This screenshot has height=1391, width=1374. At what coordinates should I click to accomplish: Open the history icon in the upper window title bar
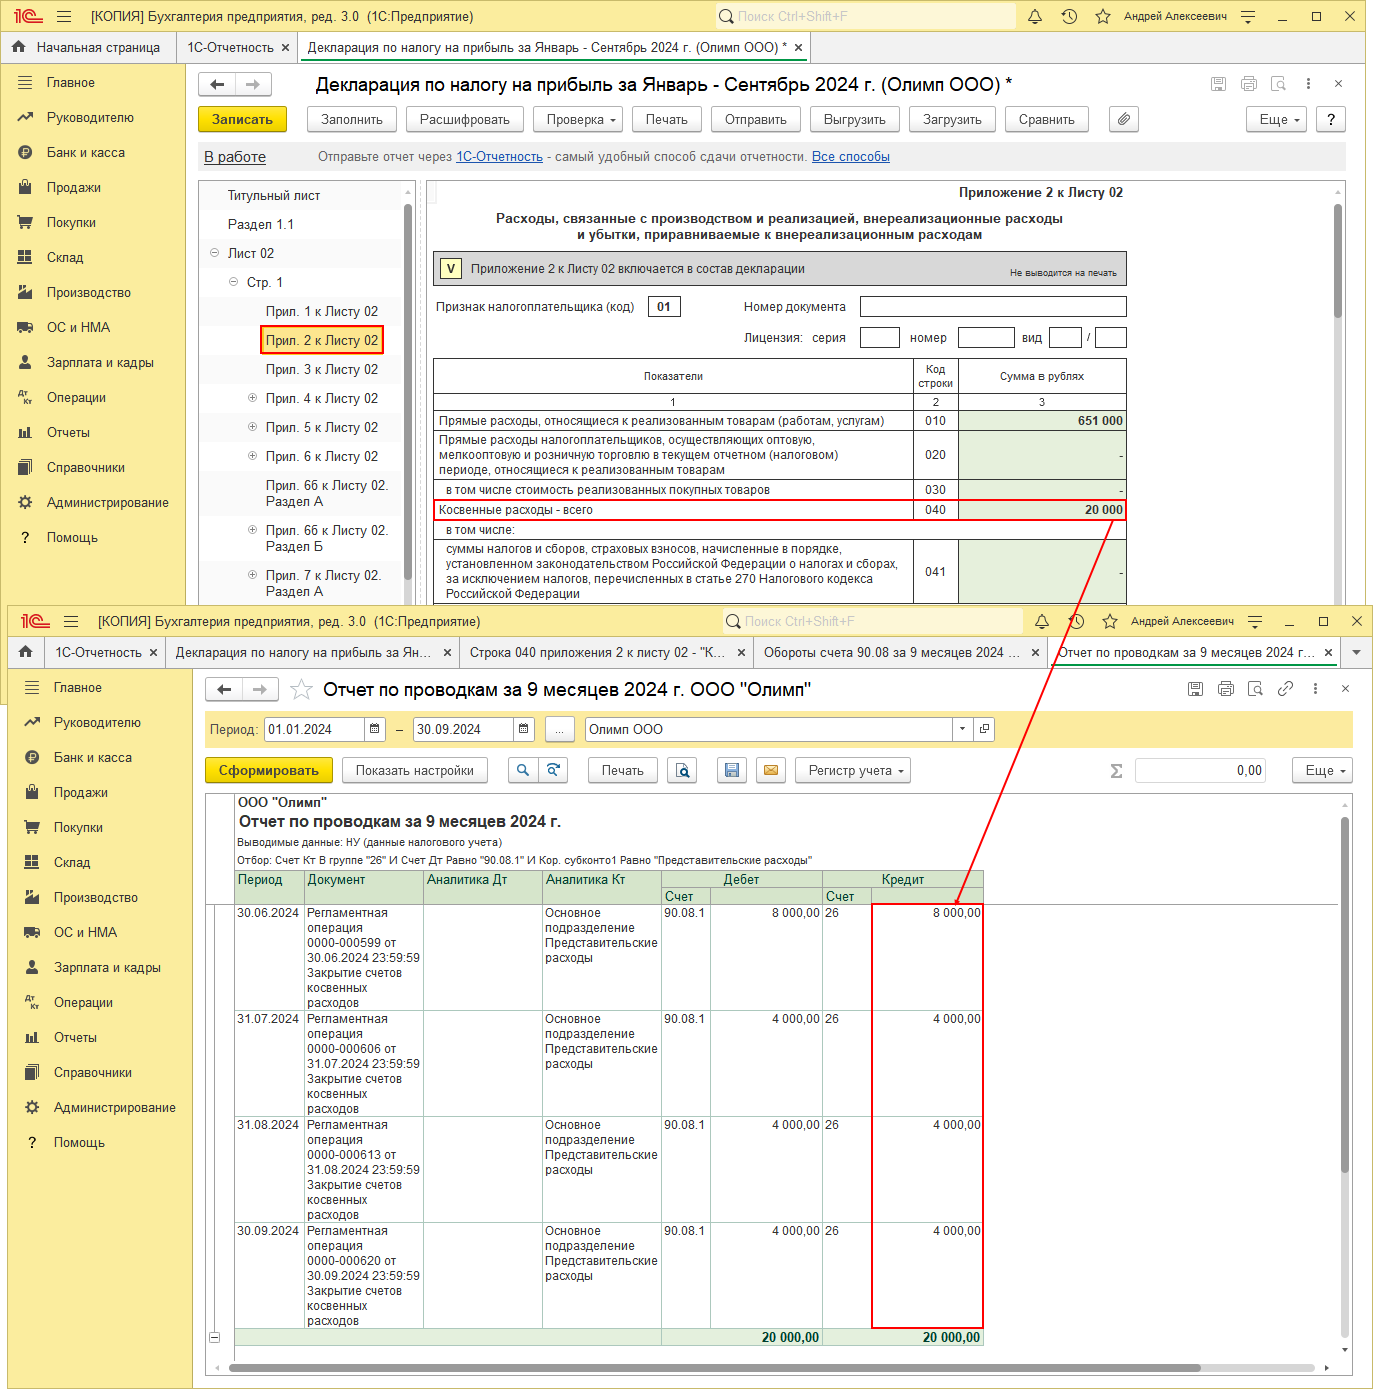click(1069, 16)
